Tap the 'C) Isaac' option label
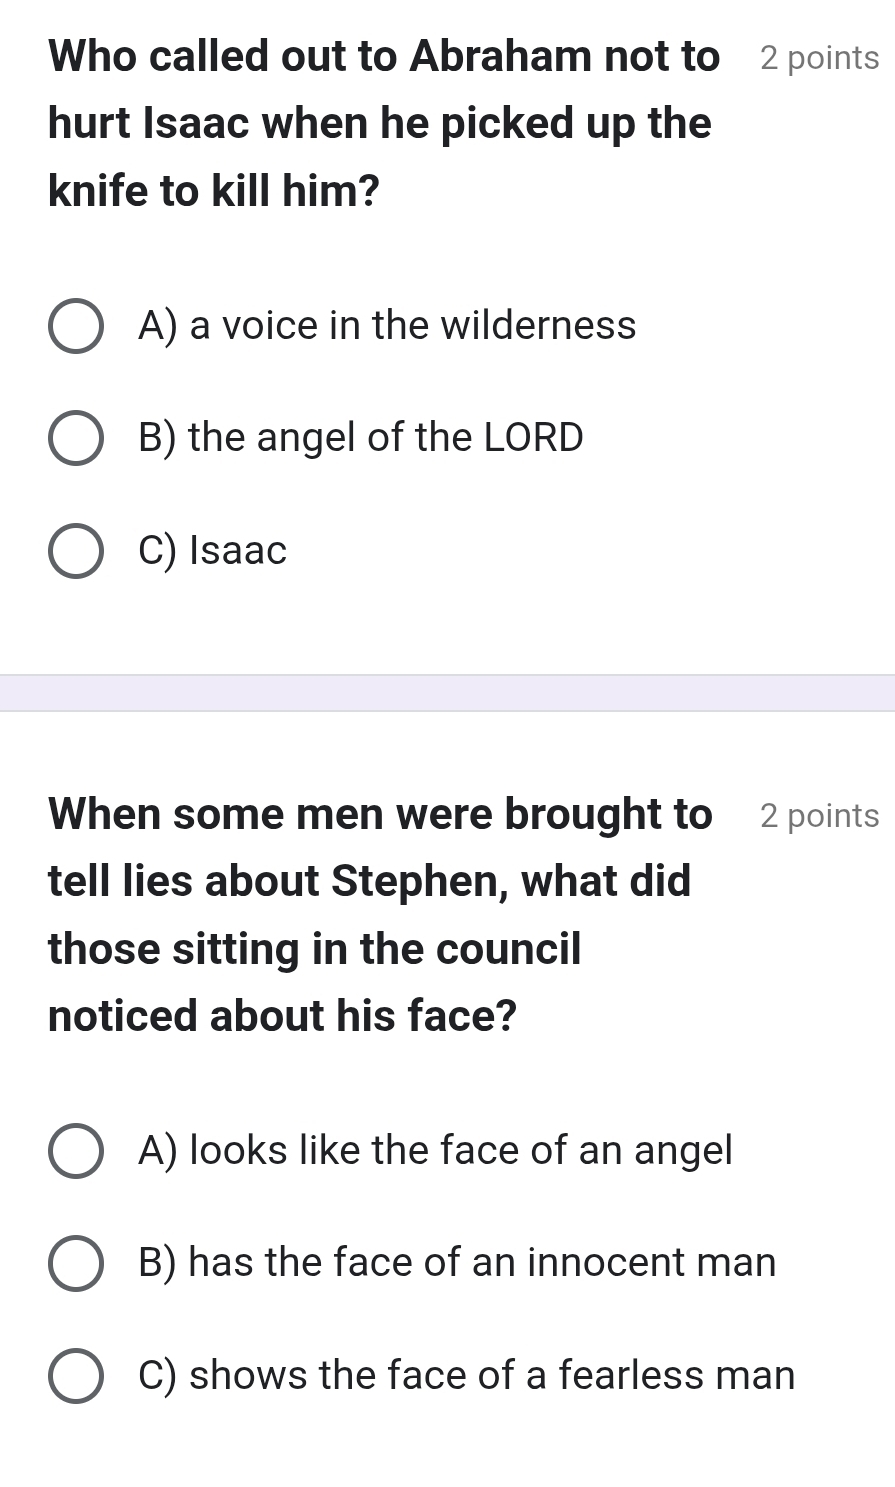This screenshot has height=1487, width=895. point(213,551)
